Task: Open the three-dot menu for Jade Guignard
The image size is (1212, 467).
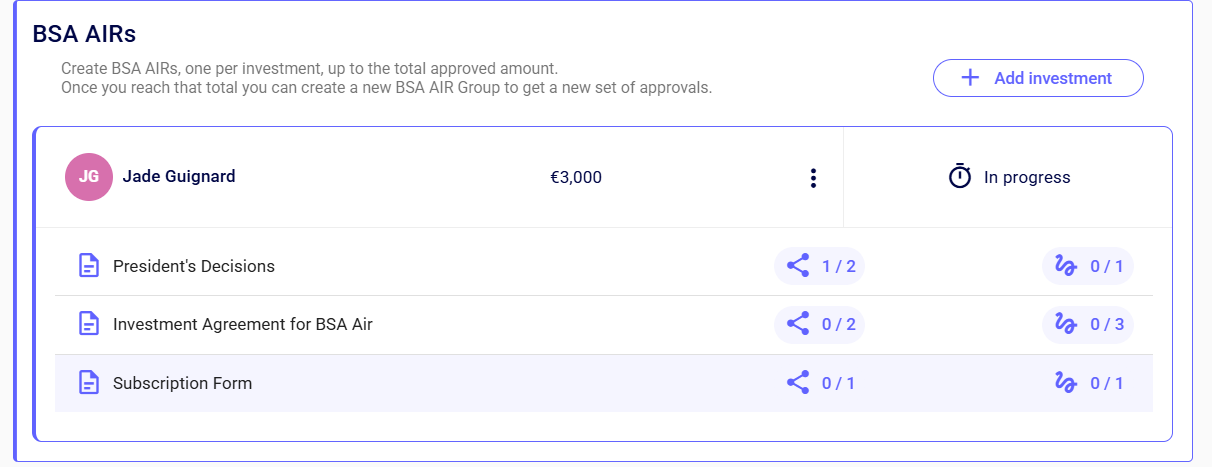Action: 813,178
